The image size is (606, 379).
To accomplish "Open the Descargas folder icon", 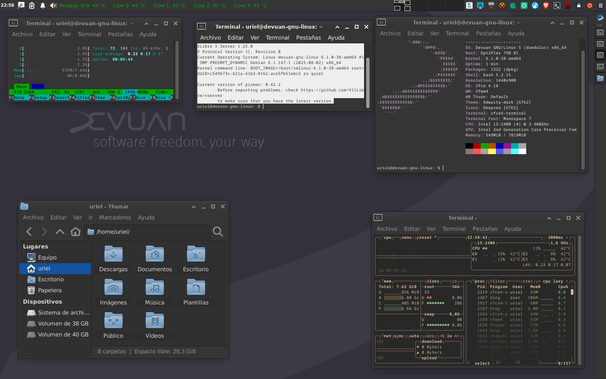I will point(113,255).
